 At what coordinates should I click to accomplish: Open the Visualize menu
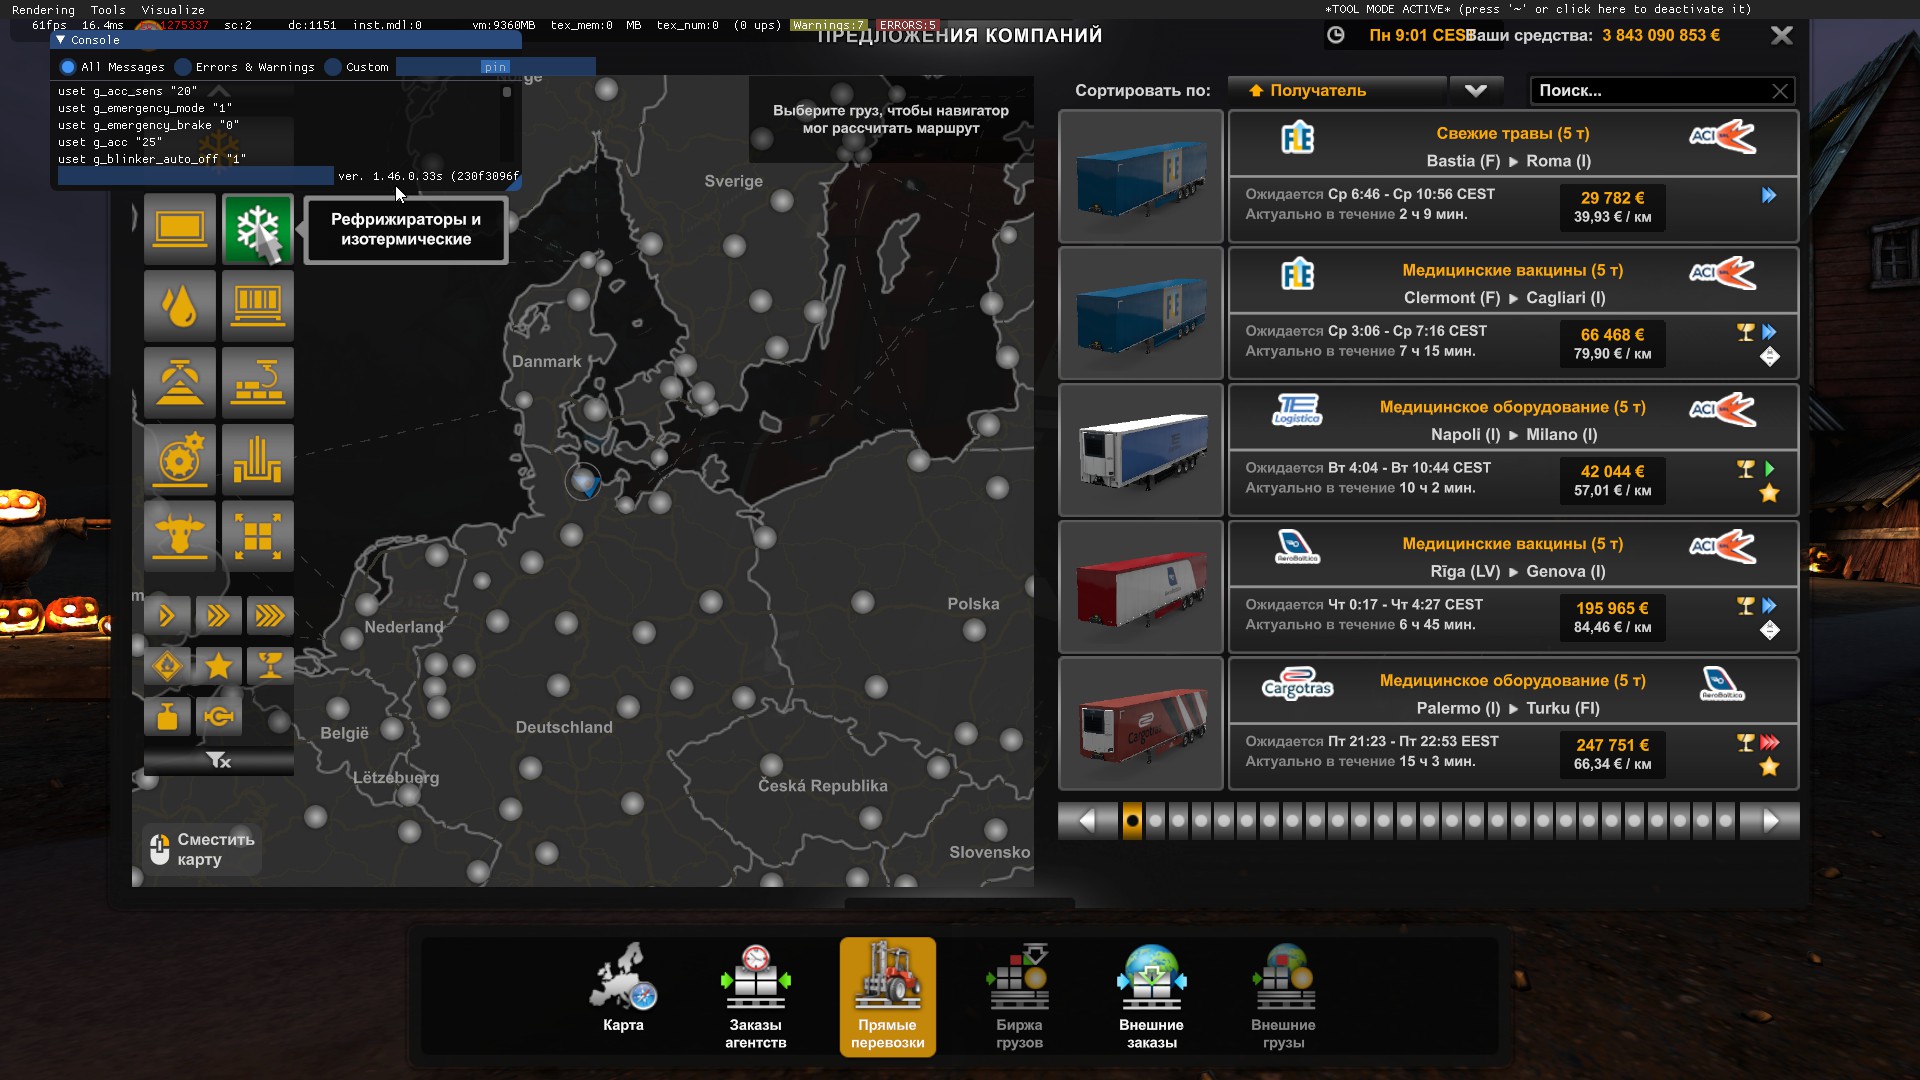(x=173, y=10)
